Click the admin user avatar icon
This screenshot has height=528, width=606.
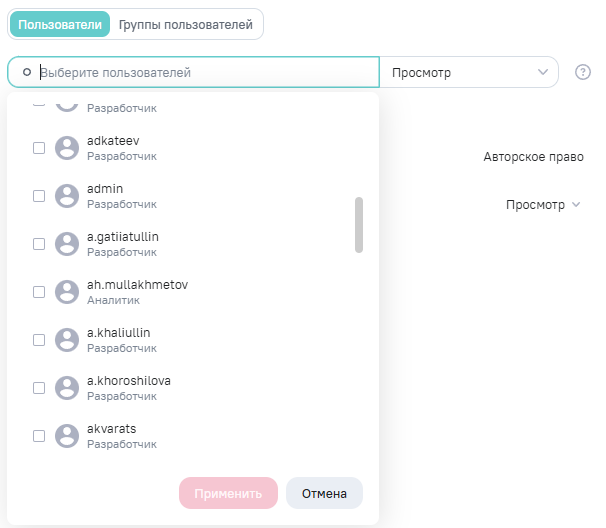click(x=67, y=196)
